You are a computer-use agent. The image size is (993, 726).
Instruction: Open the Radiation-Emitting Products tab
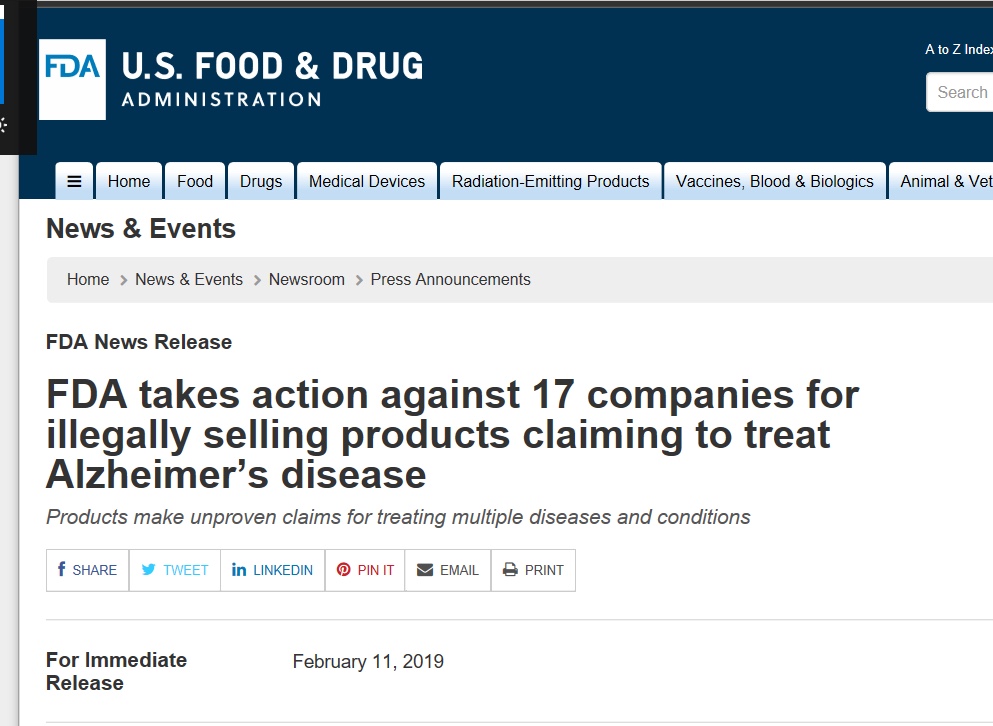click(550, 181)
